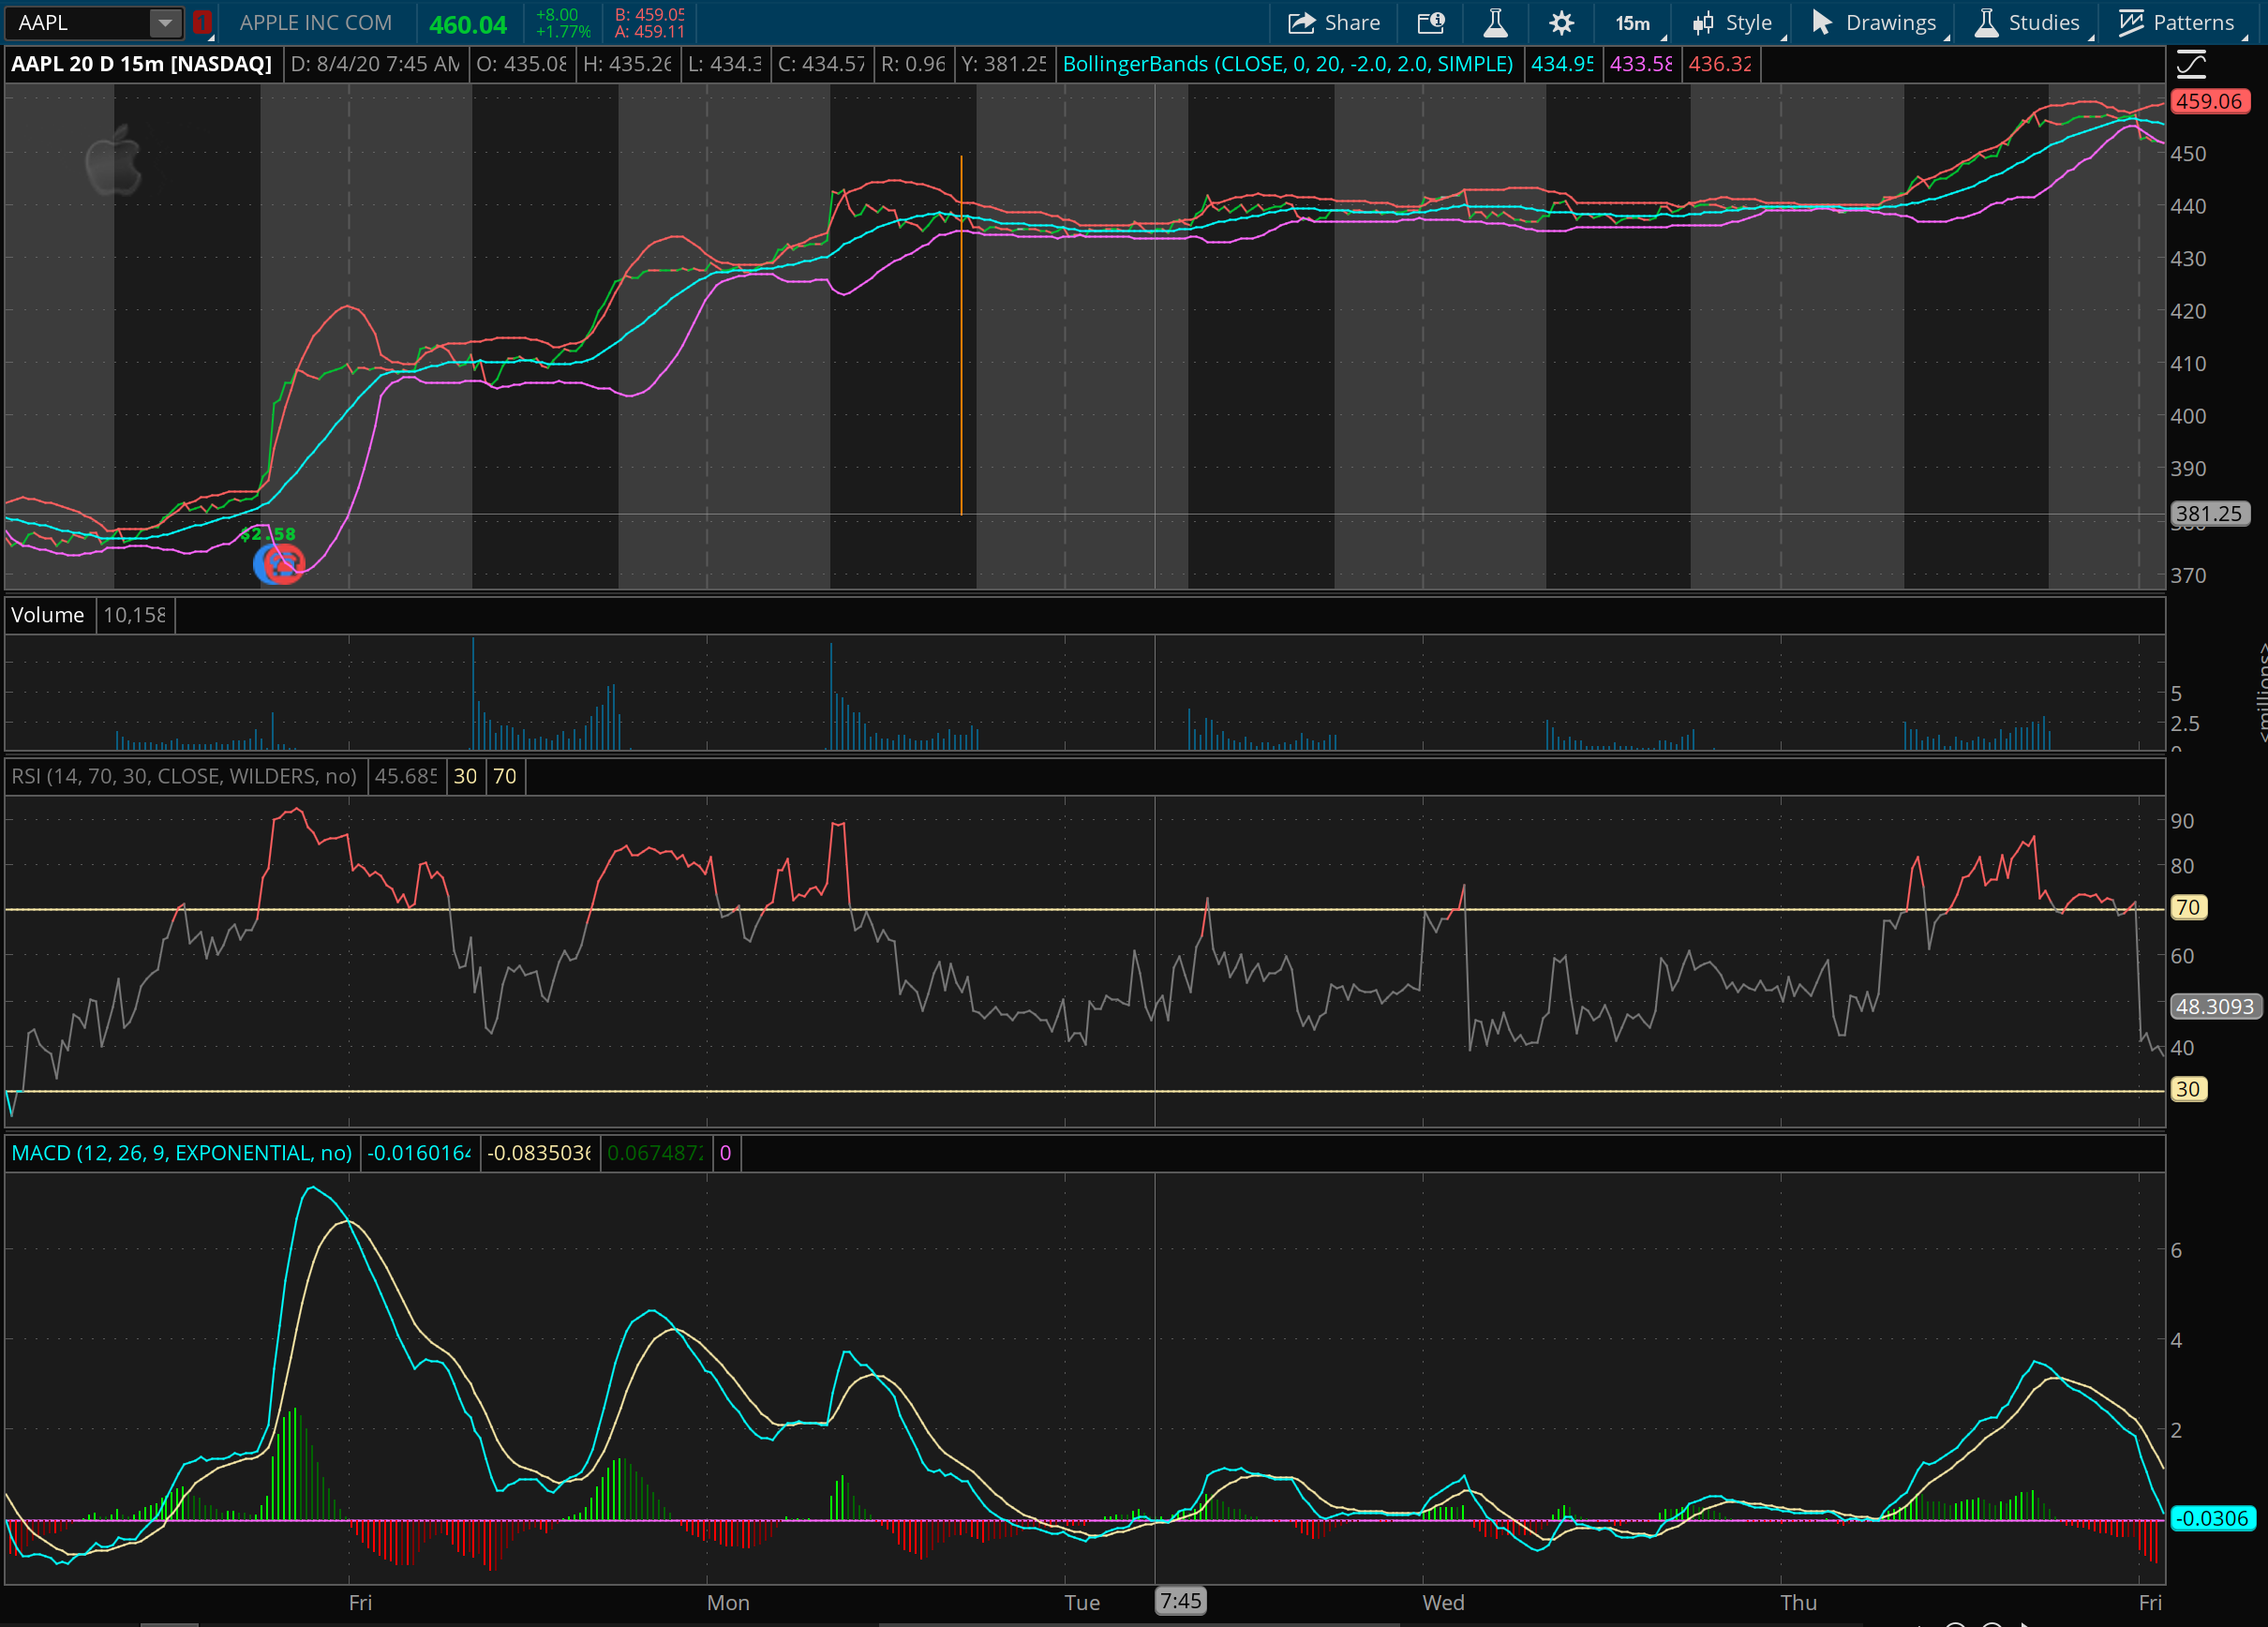Click the AAPL 20 D 15m [NASDAQ] title

141,64
